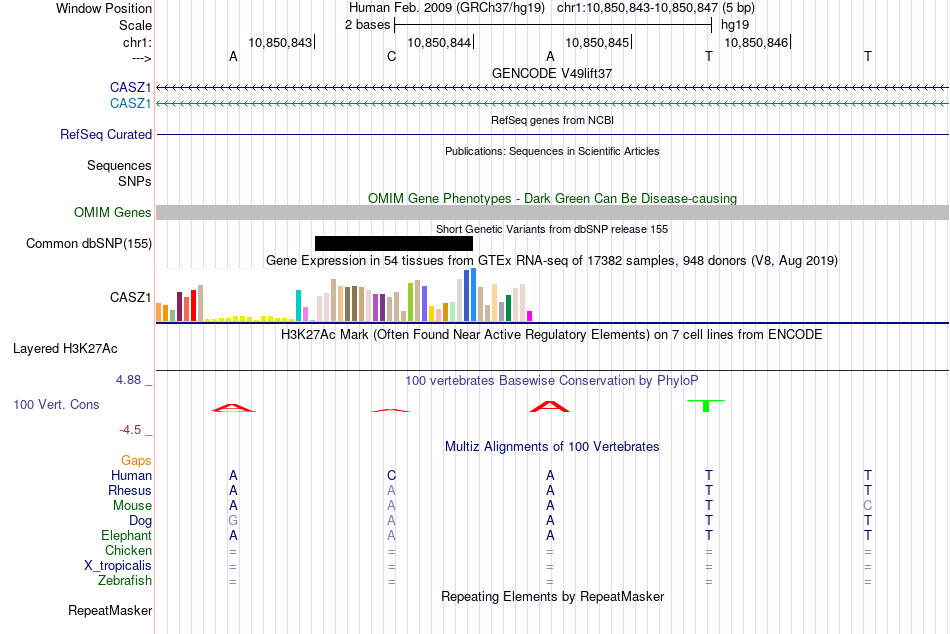Screen dimensions: 950x634
Task: Click the OMIM Genes track label
Action: (x=113, y=212)
